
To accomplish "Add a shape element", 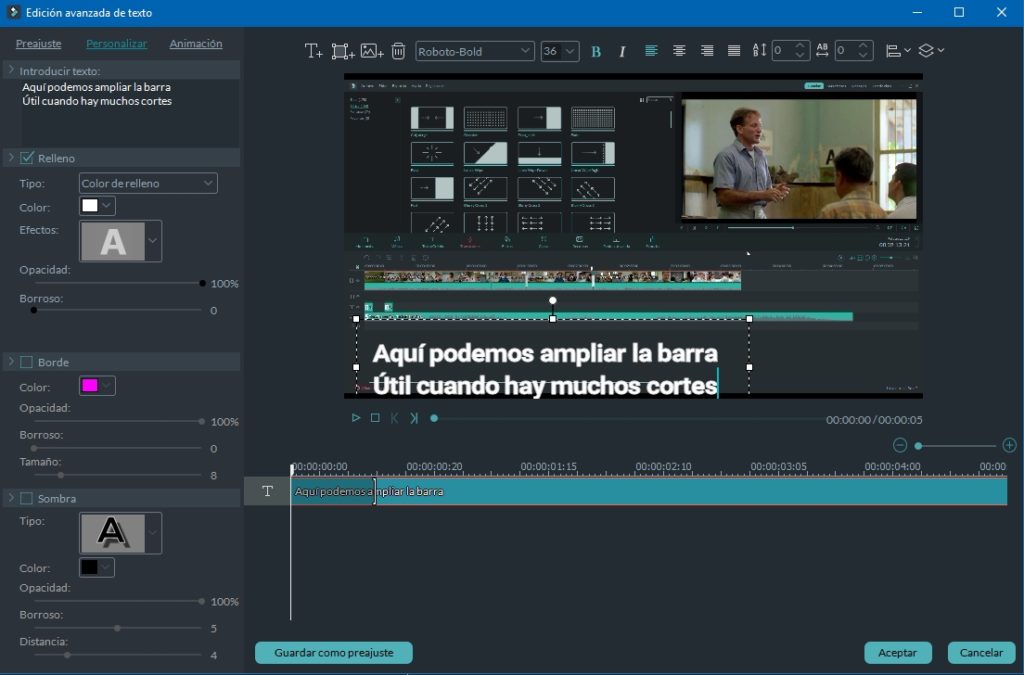I will tap(343, 51).
